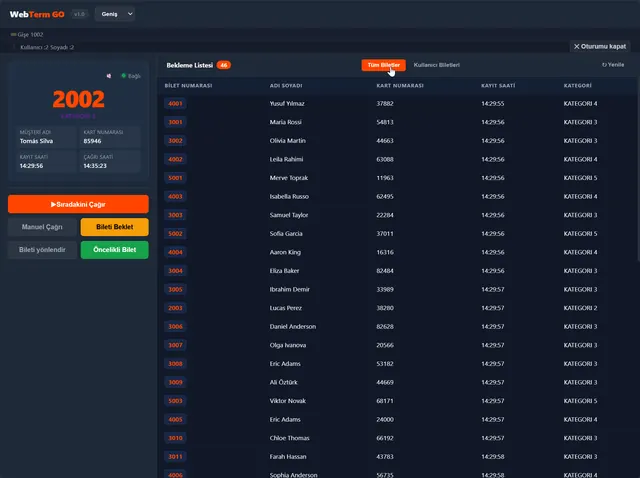
Task: Click card number 82484
Action: click(x=385, y=271)
